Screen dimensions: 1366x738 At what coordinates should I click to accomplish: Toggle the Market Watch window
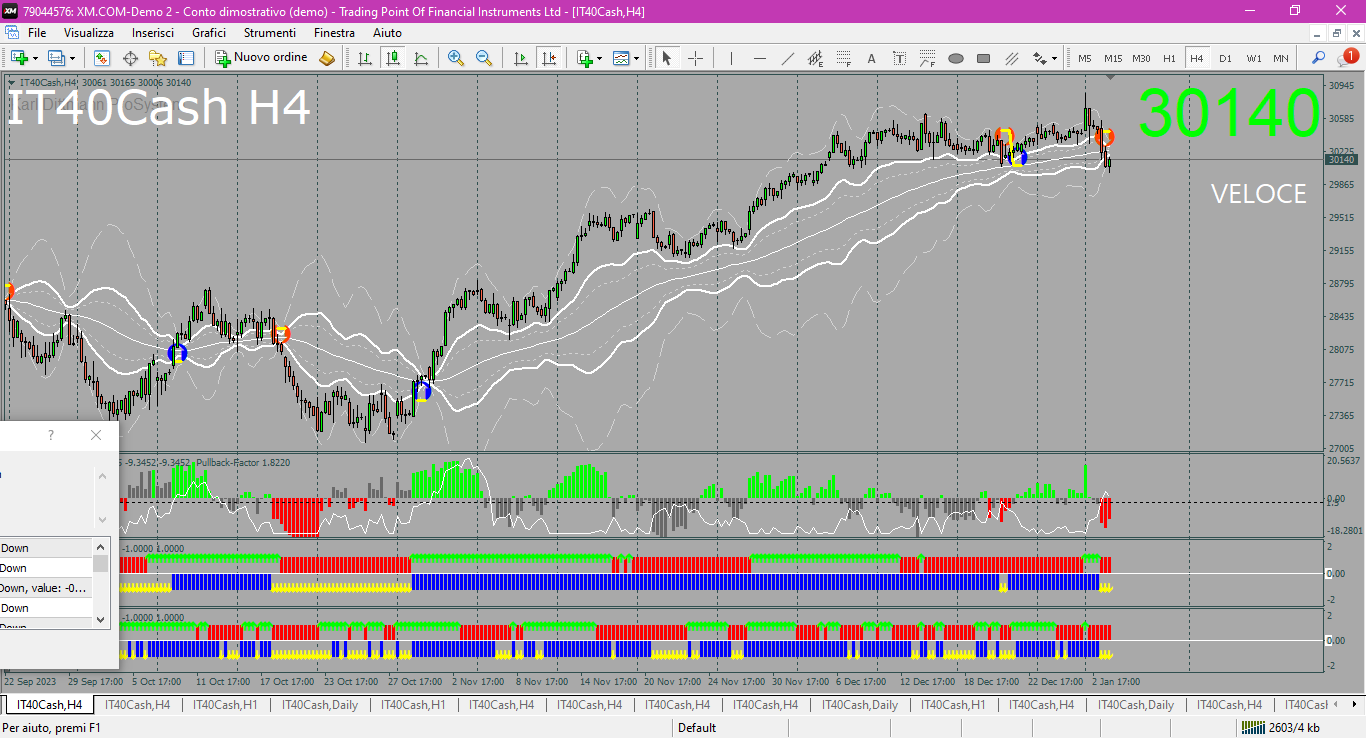[101, 58]
